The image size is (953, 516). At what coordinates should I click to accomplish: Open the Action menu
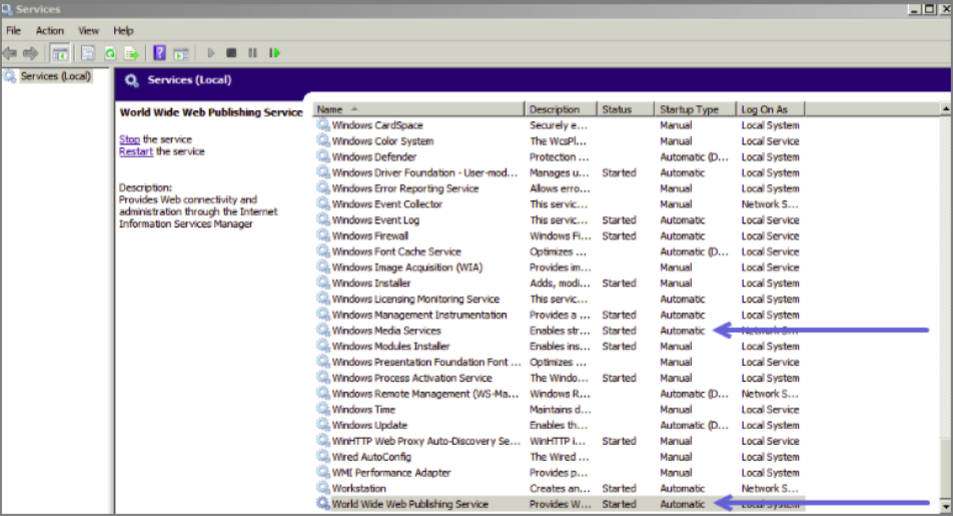point(49,30)
